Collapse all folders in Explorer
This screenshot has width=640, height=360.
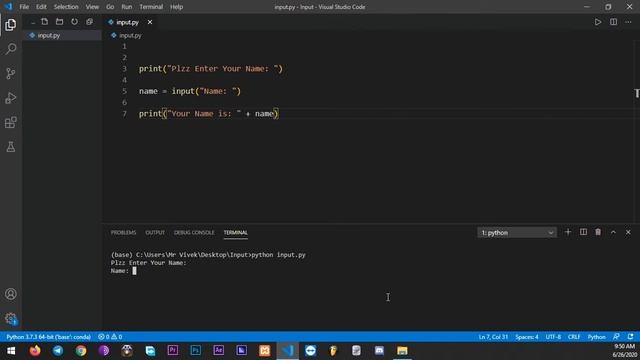coord(89,22)
